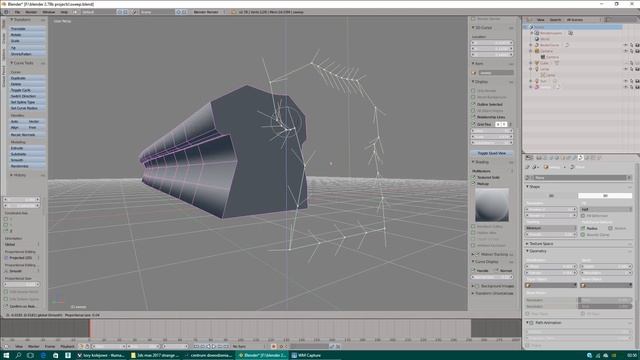Collapse the Shape panel
This screenshot has width=640, height=360.
point(534,187)
